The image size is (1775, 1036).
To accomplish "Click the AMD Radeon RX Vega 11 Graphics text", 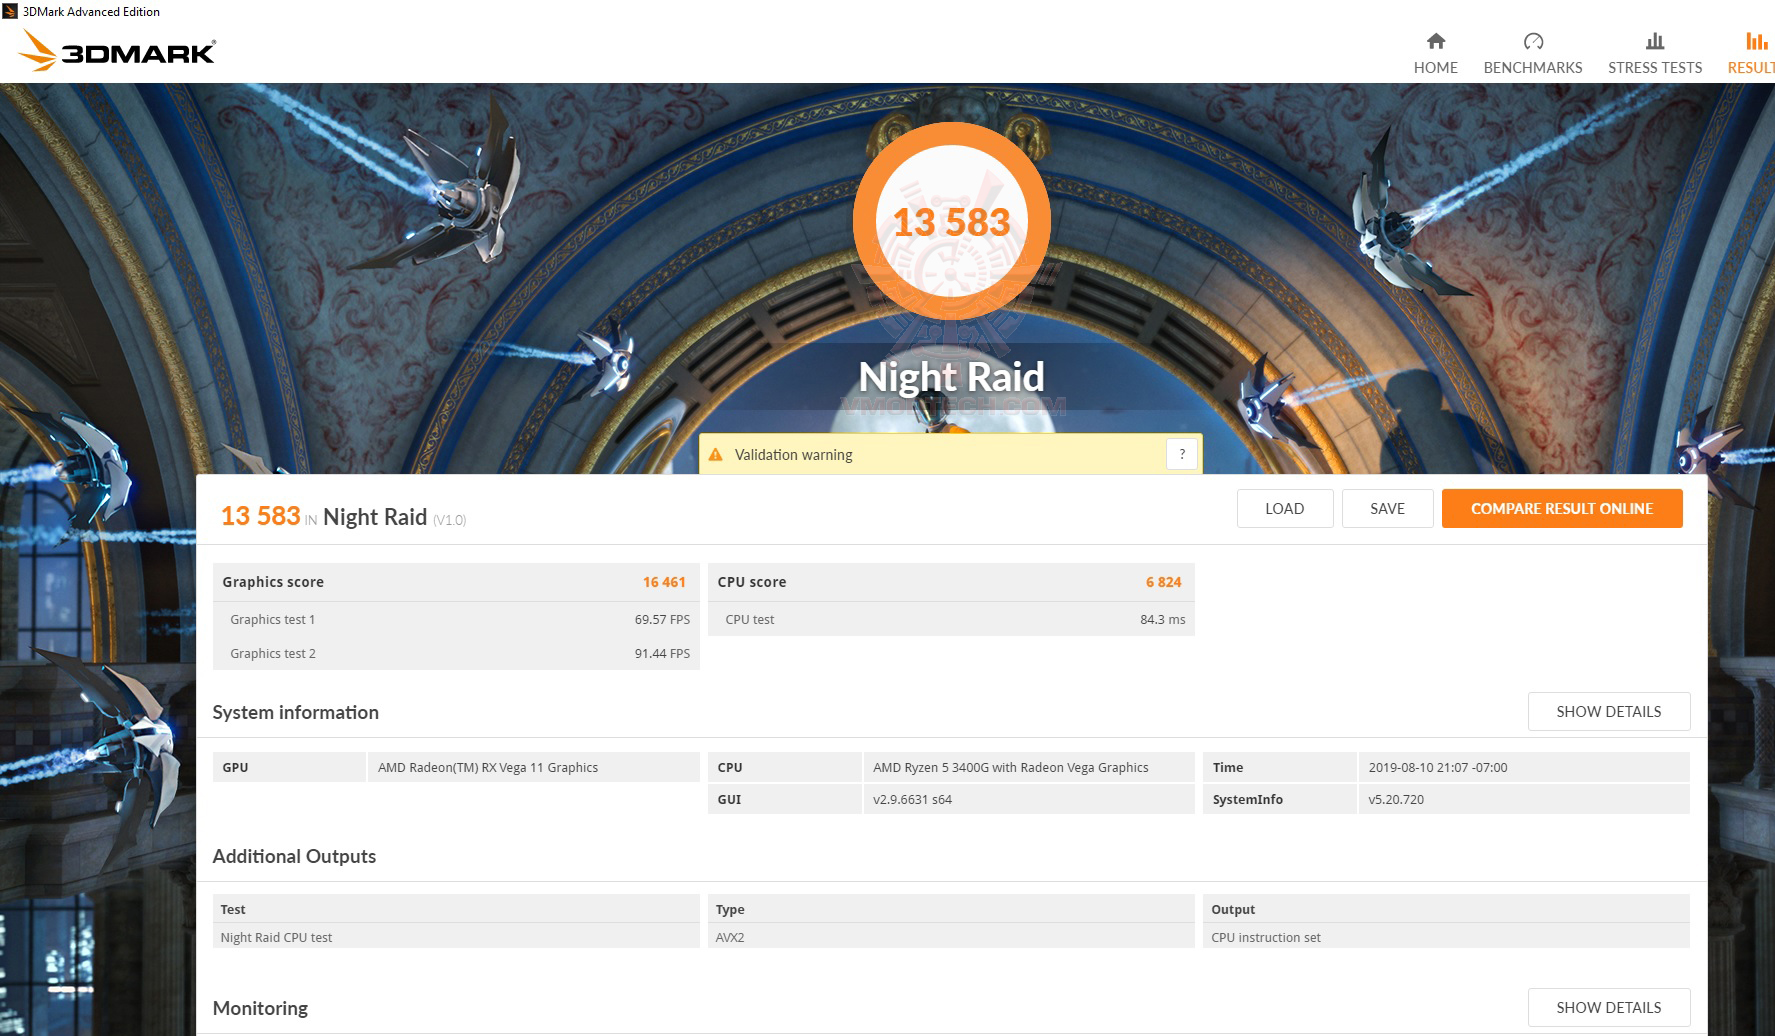I will point(488,768).
